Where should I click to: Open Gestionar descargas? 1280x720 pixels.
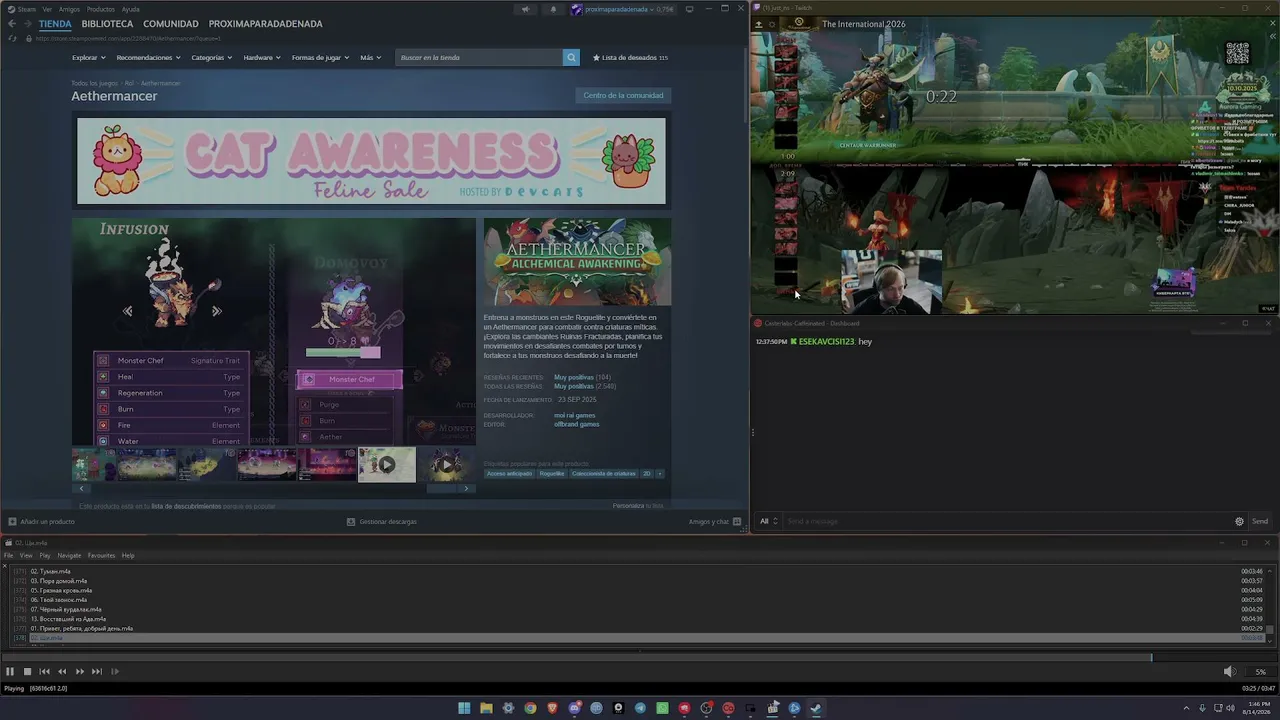(382, 521)
